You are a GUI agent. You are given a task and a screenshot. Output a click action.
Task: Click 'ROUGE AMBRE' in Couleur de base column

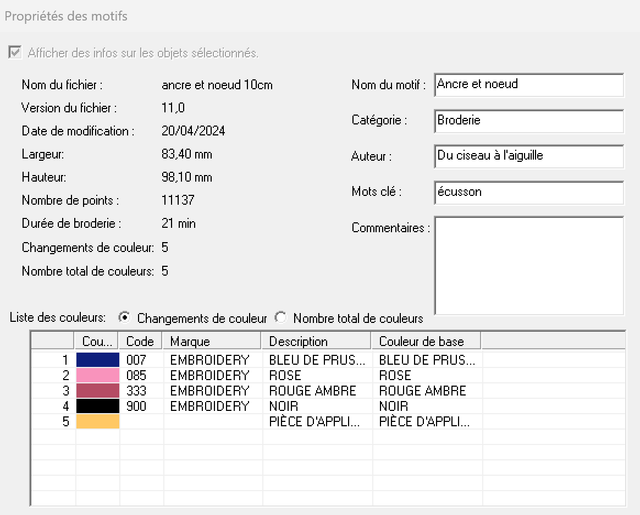click(x=422, y=391)
